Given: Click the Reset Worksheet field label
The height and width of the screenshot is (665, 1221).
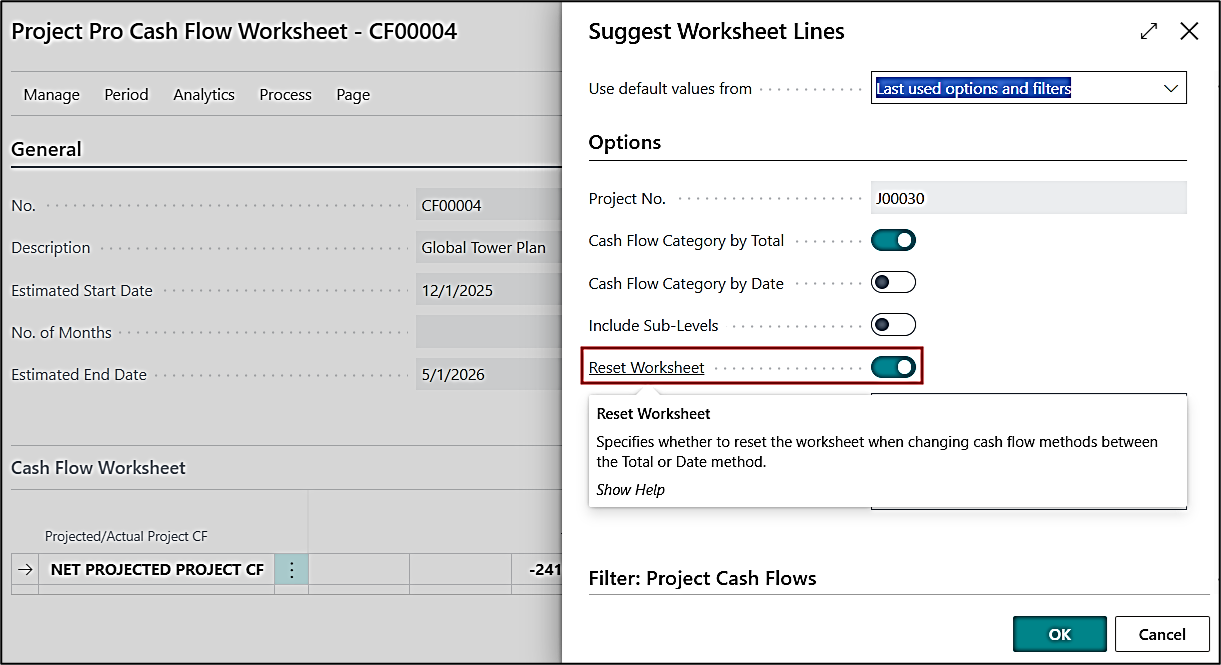Looking at the screenshot, I should point(646,368).
